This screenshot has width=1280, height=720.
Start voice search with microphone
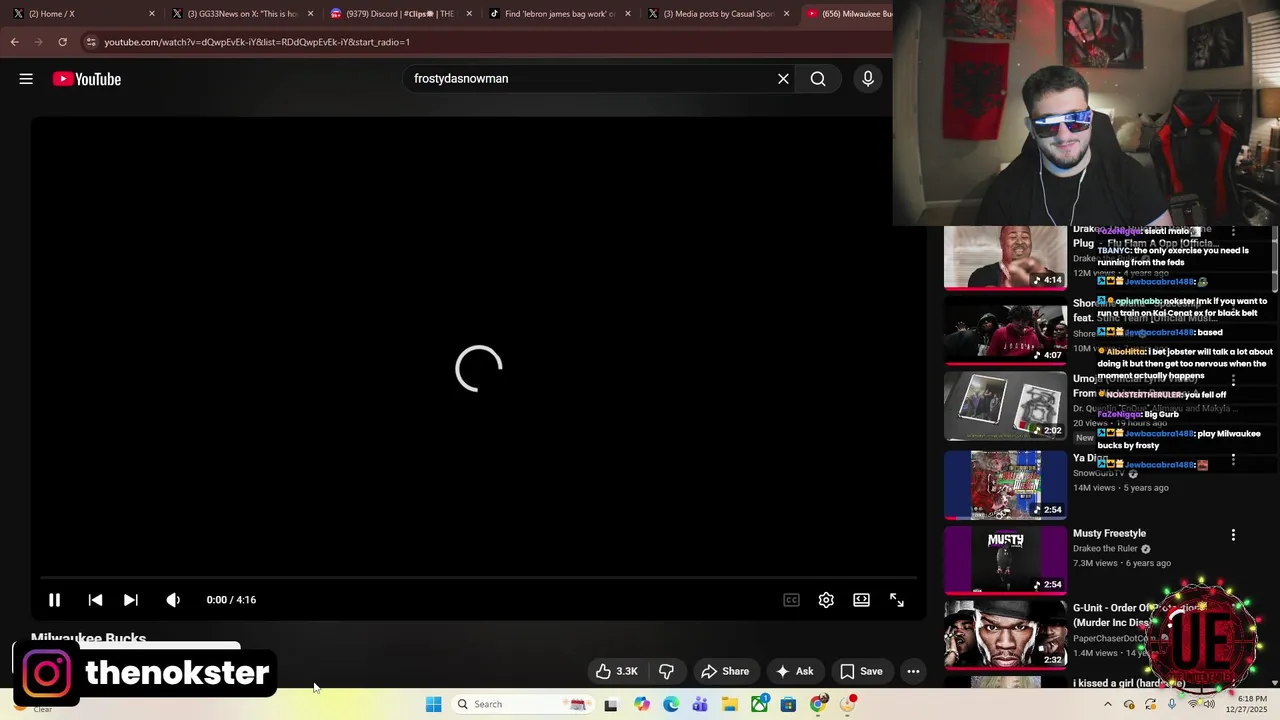click(x=867, y=79)
